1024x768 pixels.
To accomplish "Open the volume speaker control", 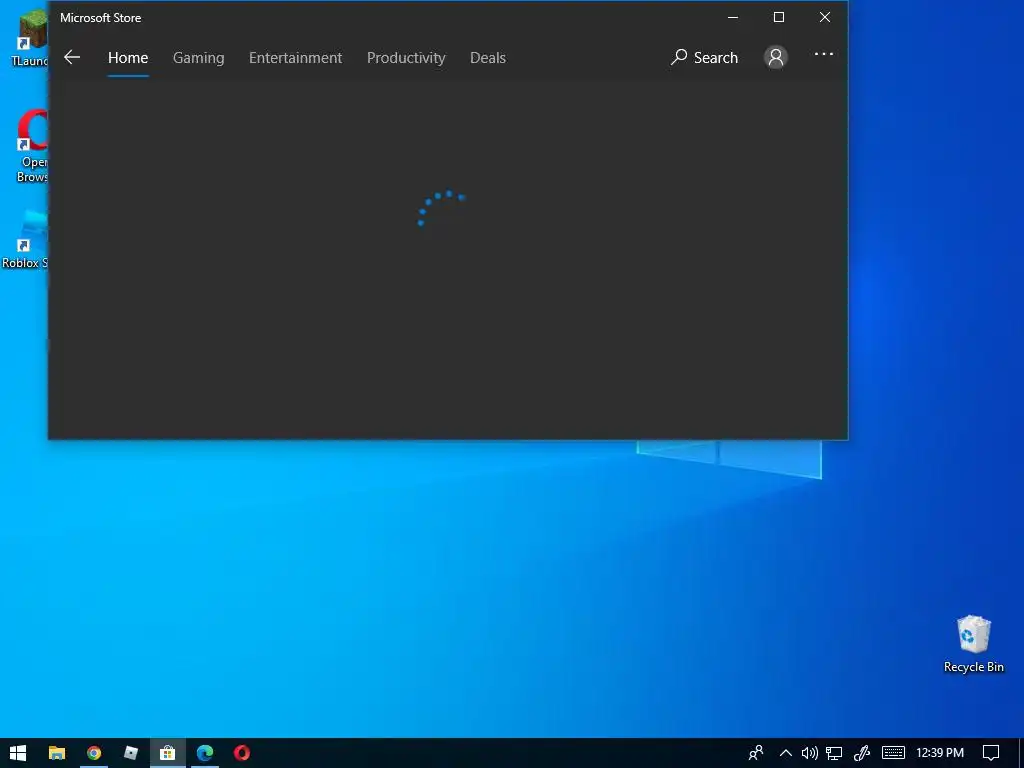I will [809, 753].
